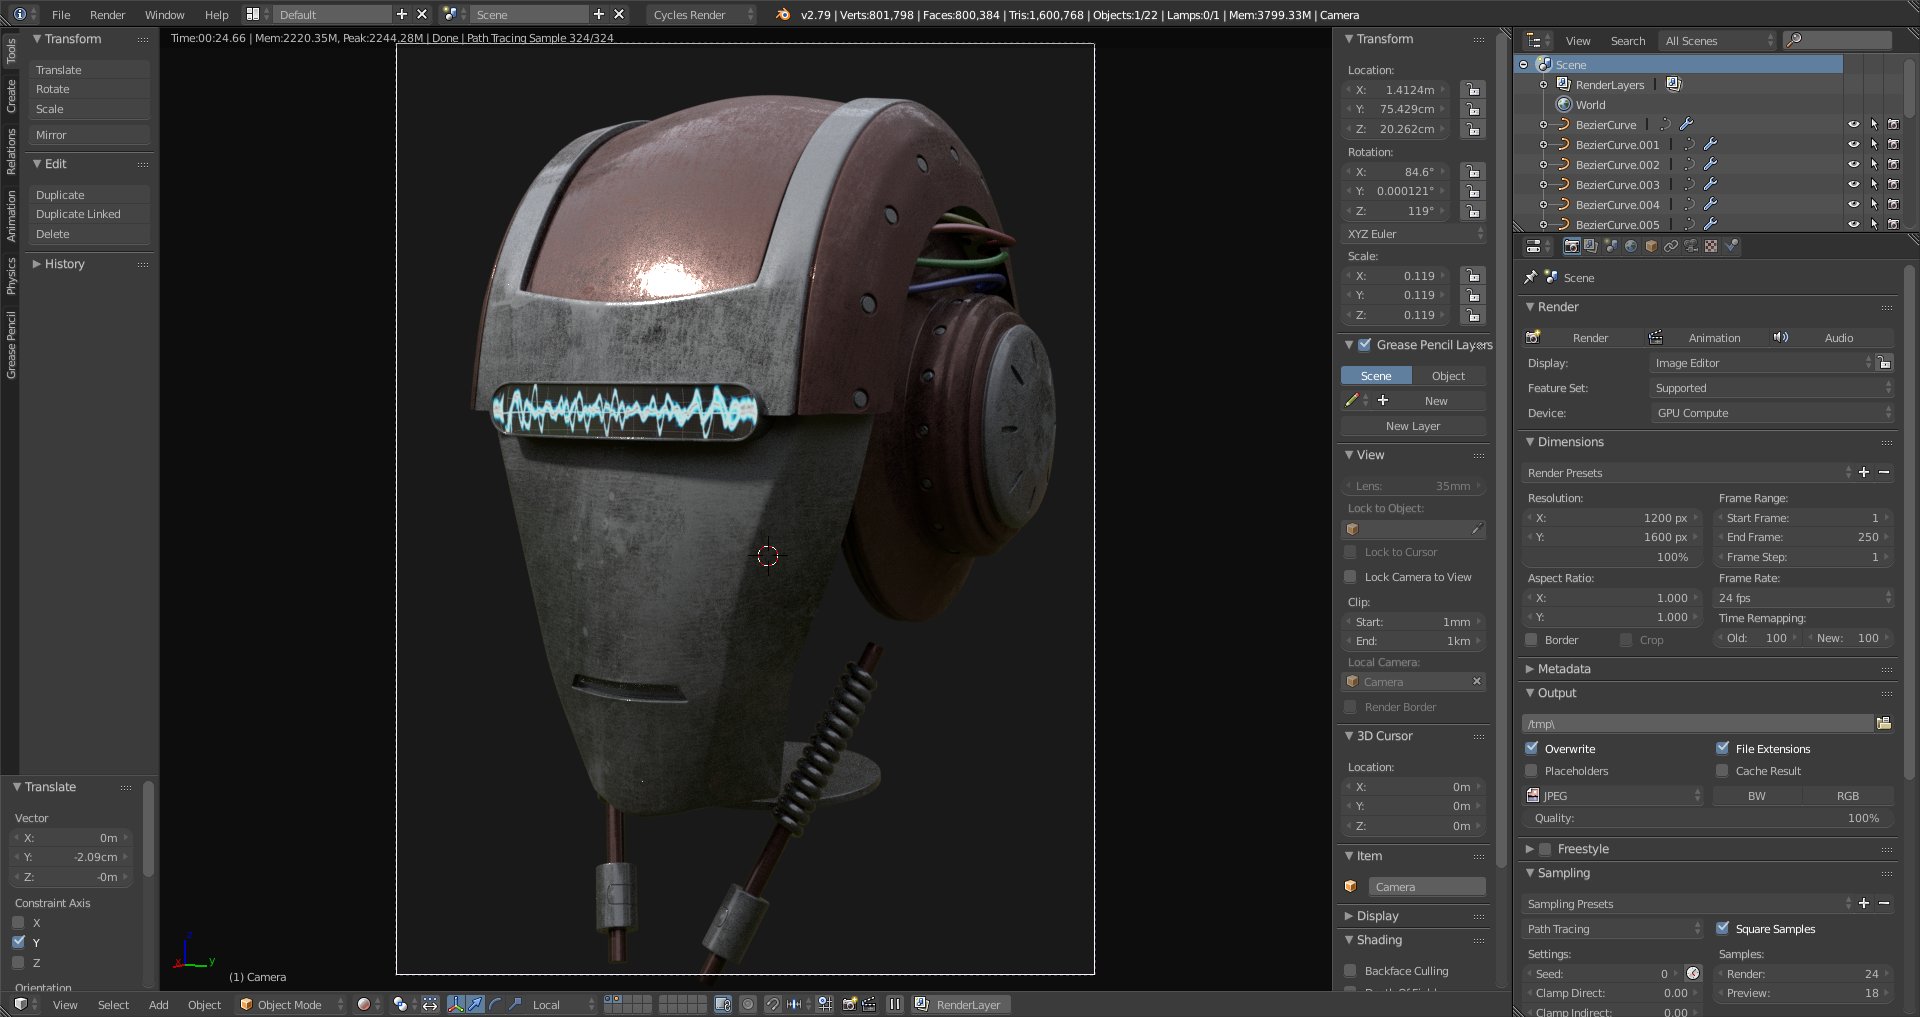Uncheck the File Extensions checkbox
Image resolution: width=1920 pixels, height=1017 pixels.
[x=1722, y=748]
